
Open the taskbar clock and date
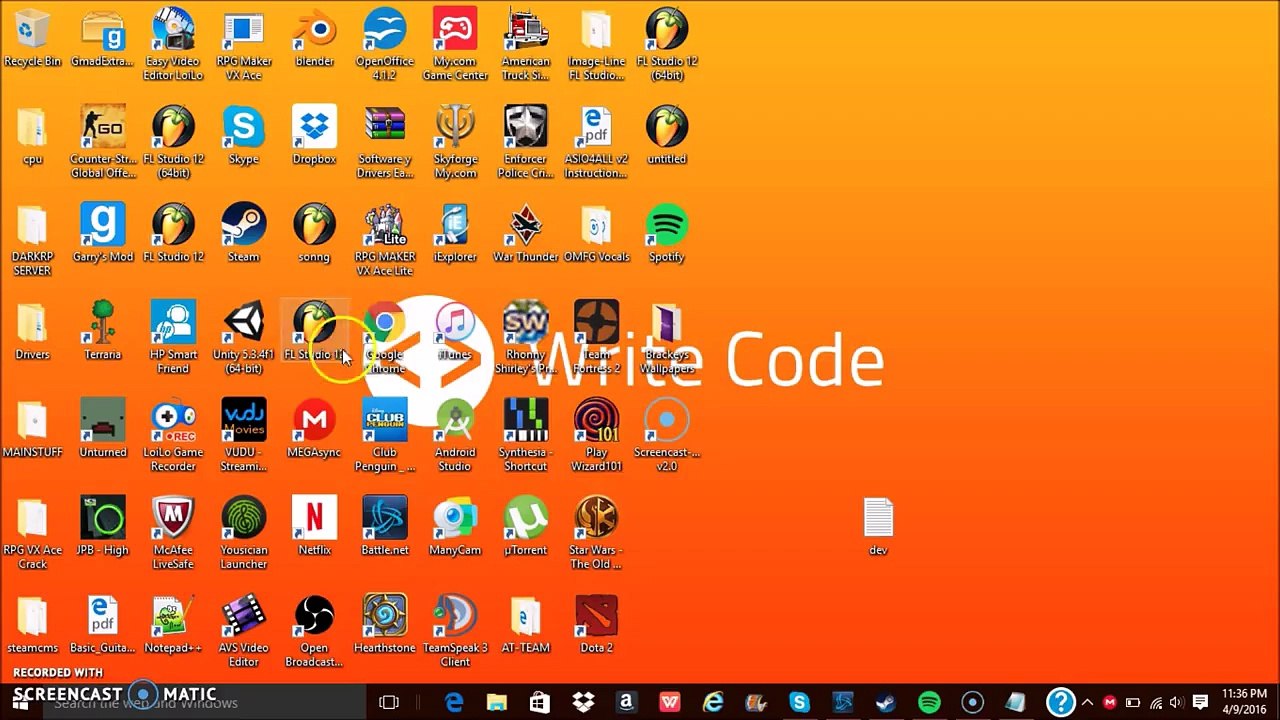[1244, 702]
